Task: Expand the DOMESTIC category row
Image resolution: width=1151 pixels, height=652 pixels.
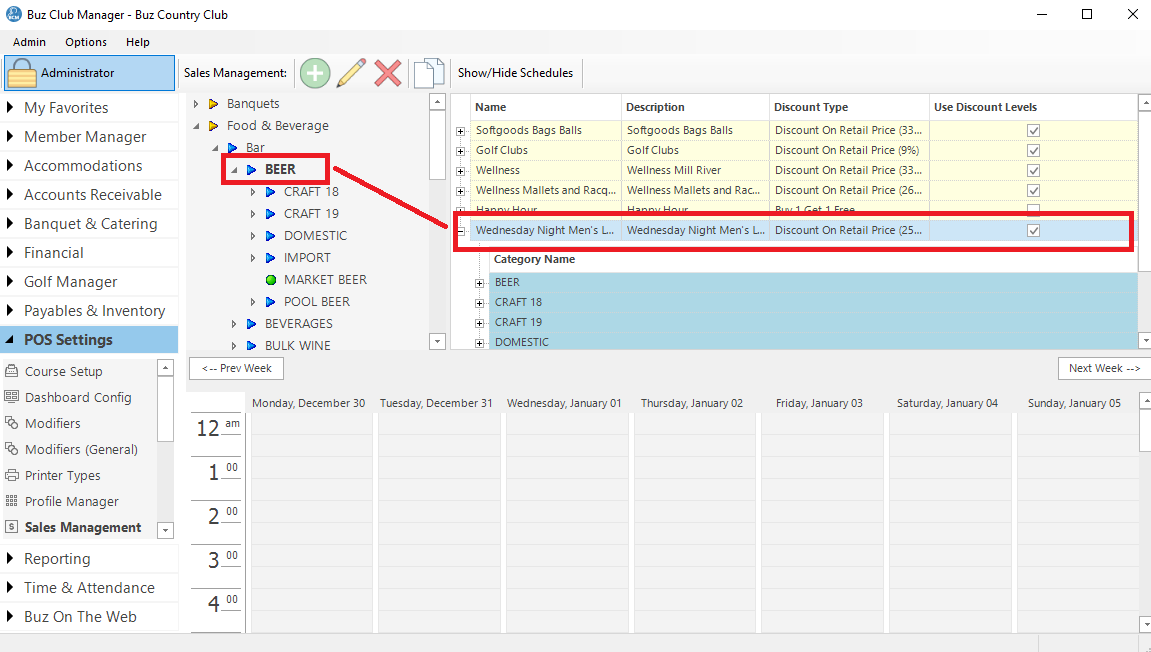Action: 480,342
